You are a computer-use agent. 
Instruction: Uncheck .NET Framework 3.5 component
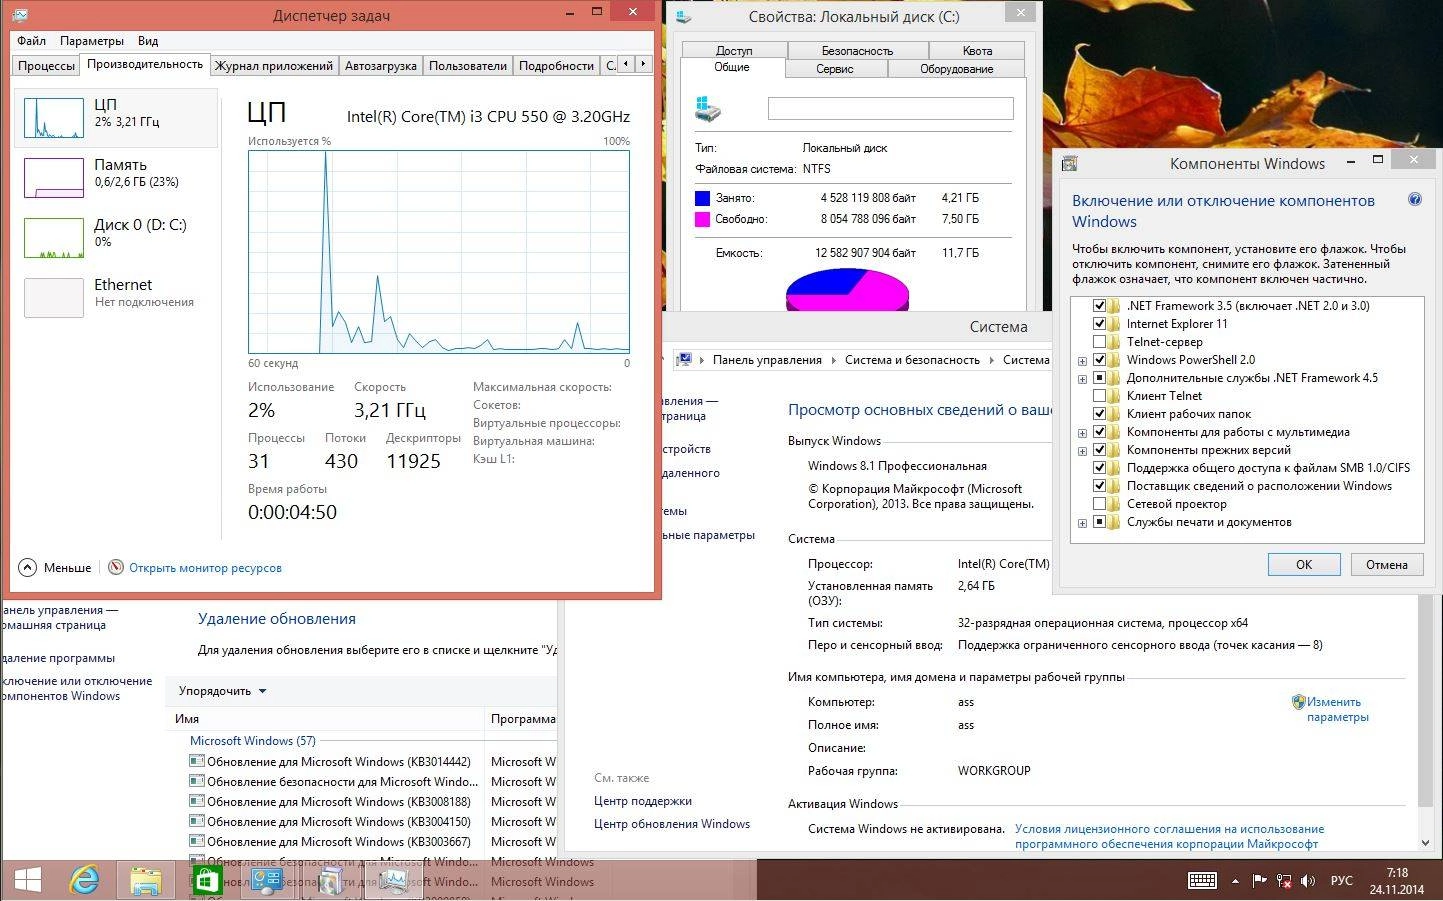(x=1099, y=305)
